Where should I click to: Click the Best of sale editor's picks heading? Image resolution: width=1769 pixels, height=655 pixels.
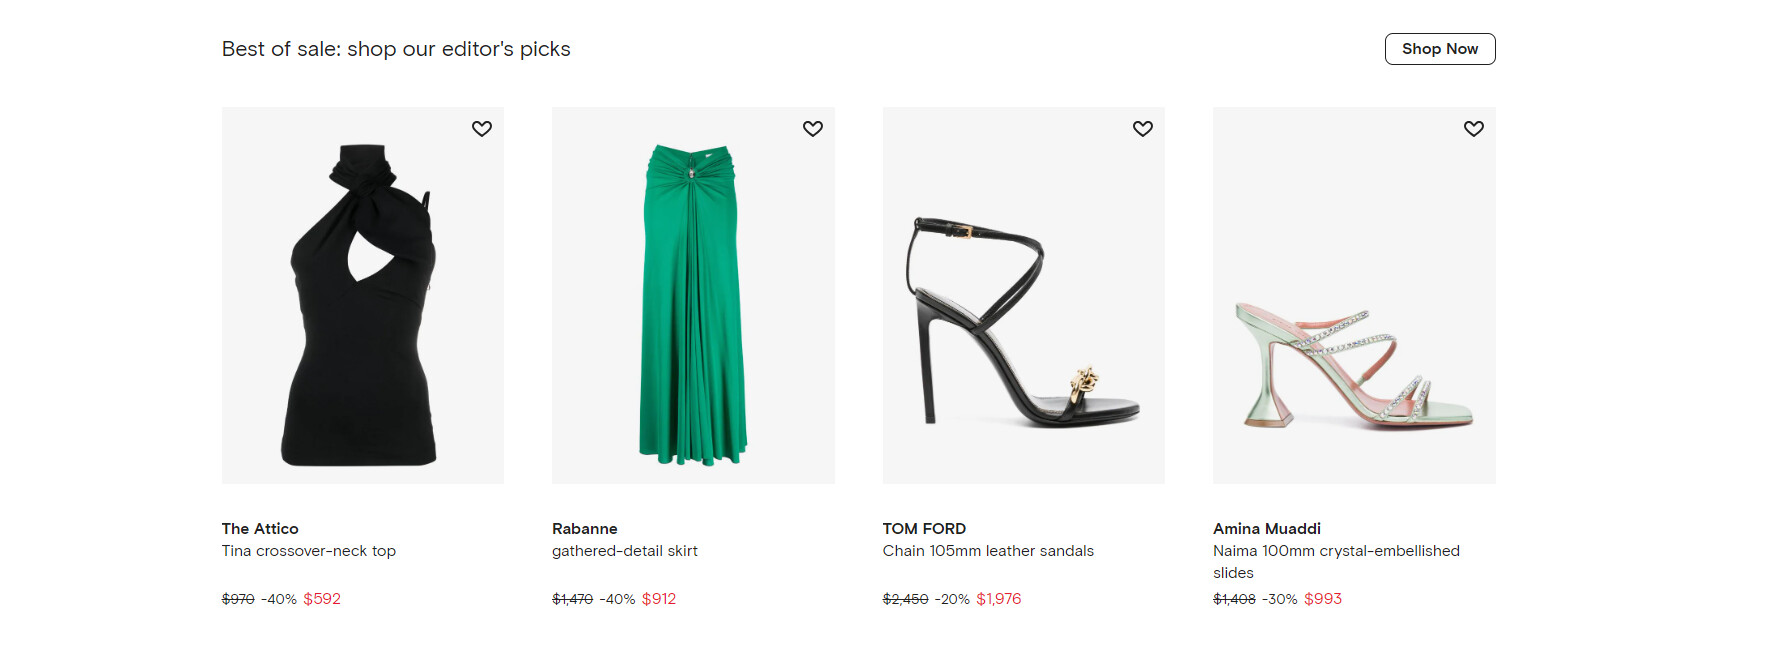396,49
